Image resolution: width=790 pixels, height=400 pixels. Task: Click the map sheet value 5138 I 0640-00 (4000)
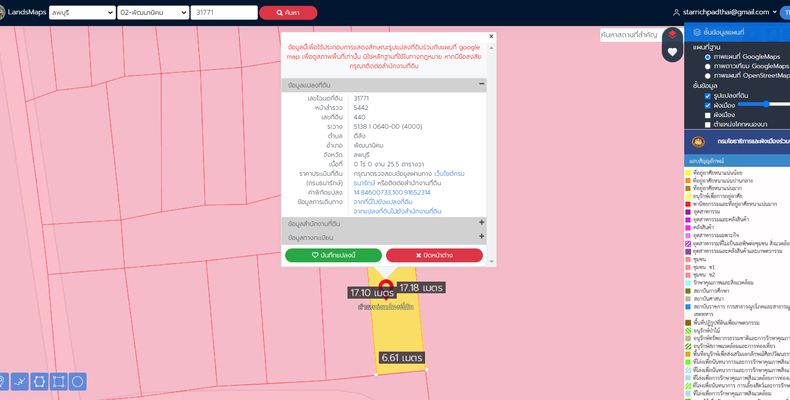(x=388, y=126)
